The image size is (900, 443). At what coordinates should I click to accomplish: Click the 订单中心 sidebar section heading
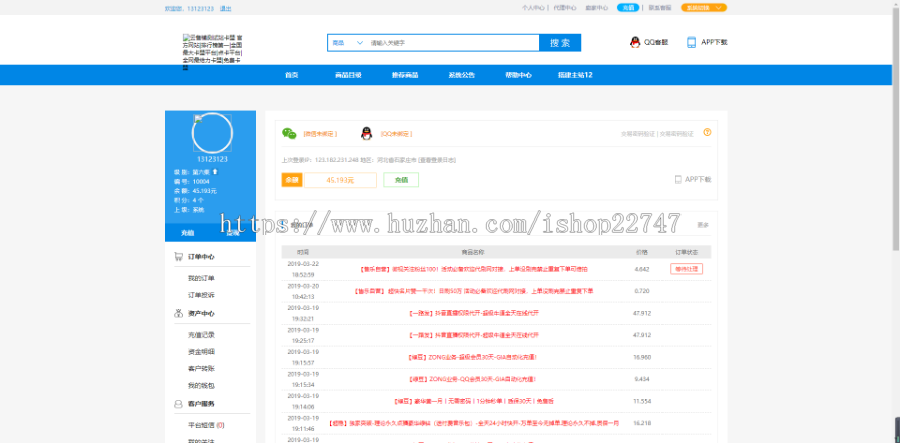pos(201,257)
